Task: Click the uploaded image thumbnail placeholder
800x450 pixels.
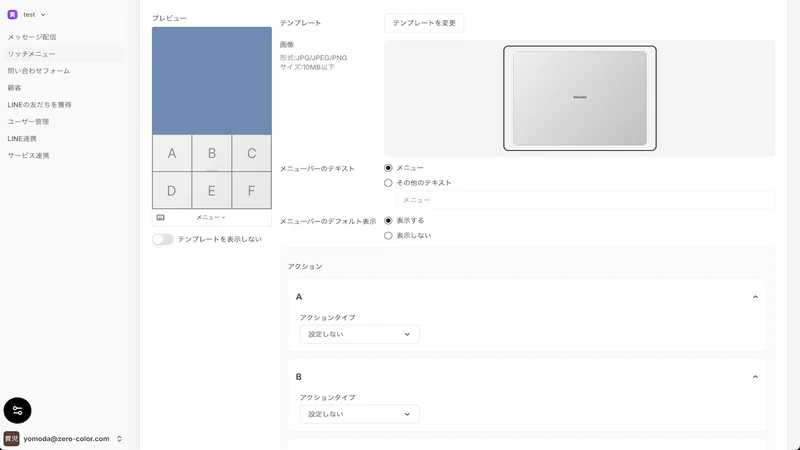Action: [580, 98]
